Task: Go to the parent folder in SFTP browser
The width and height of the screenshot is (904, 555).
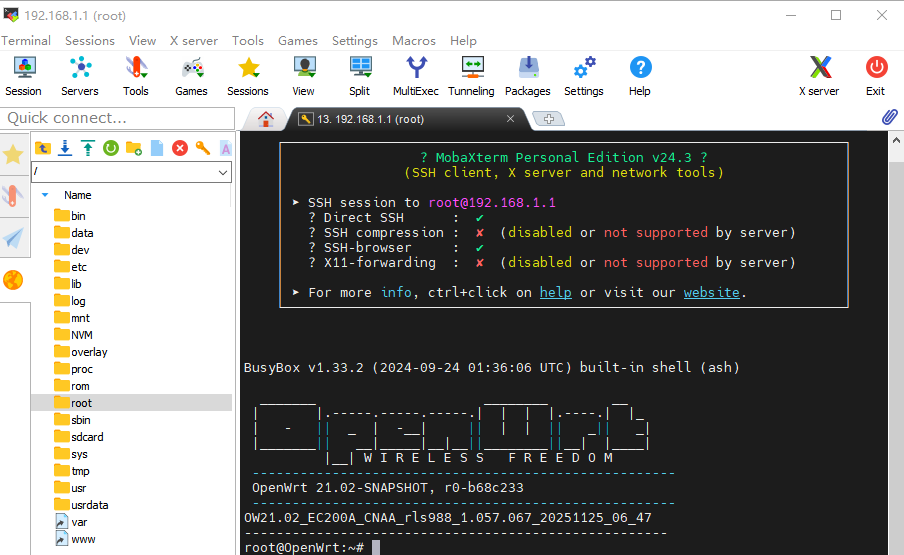Action: (43, 148)
